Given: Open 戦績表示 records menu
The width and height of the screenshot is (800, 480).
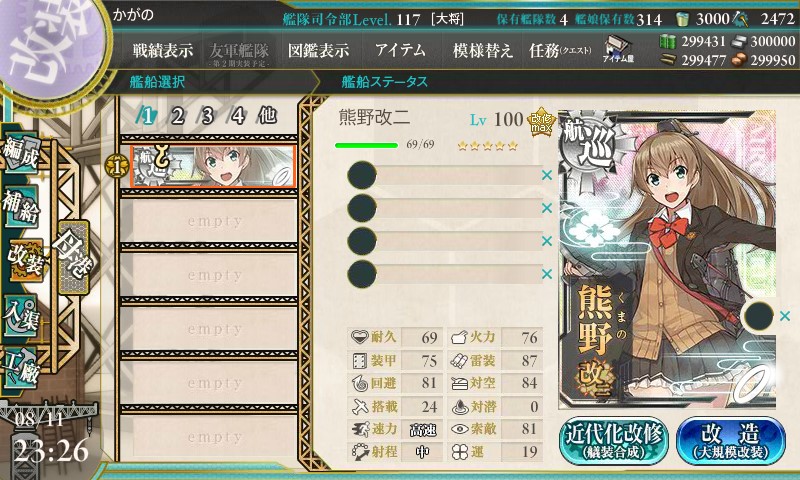Looking at the screenshot, I should [x=163, y=50].
